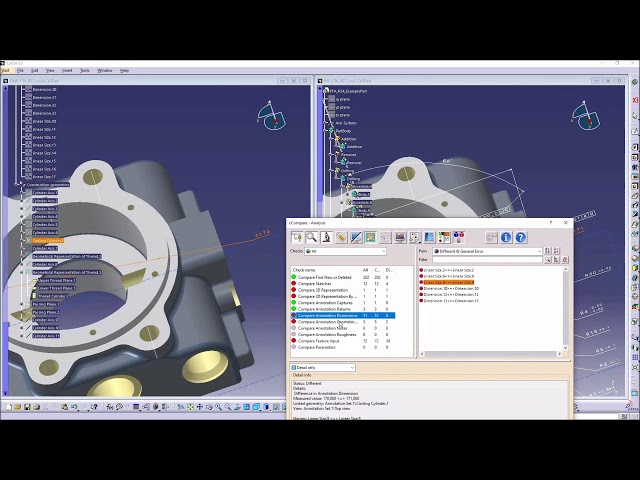Open the Tools menu
Screen dimensions: 640x480
coord(84,70)
